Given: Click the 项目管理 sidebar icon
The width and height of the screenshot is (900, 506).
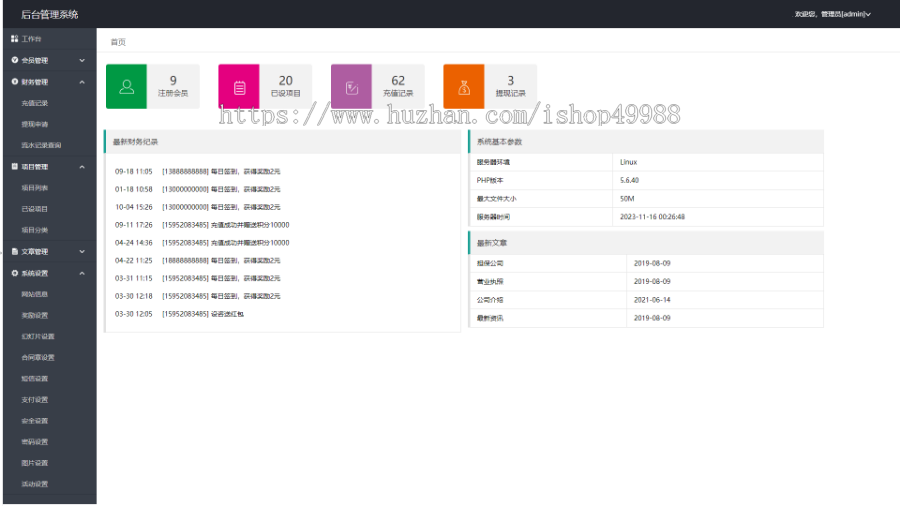Looking at the screenshot, I should tap(14, 166).
